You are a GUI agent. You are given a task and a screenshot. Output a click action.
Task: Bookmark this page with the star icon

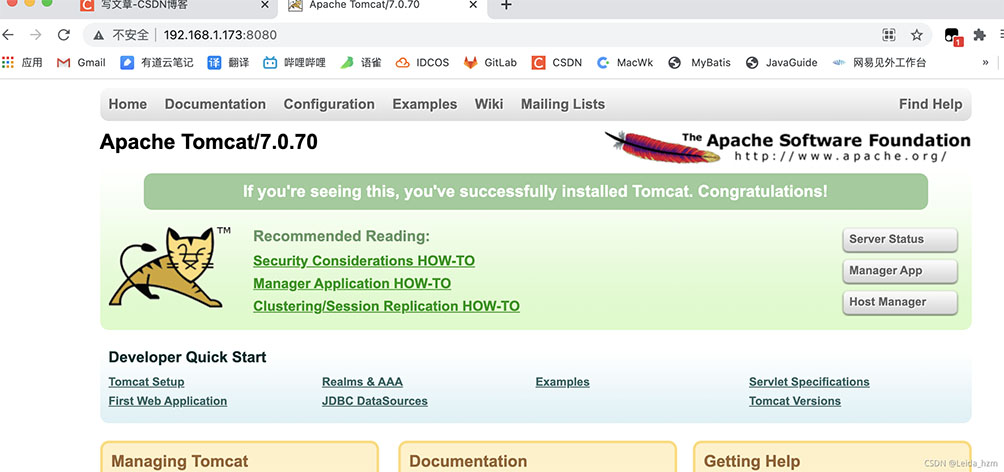tap(916, 35)
